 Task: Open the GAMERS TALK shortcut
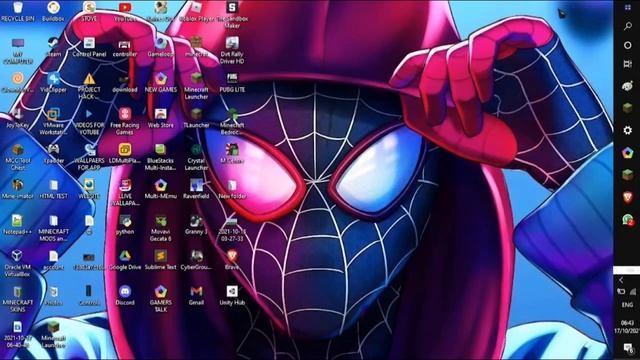click(161, 299)
